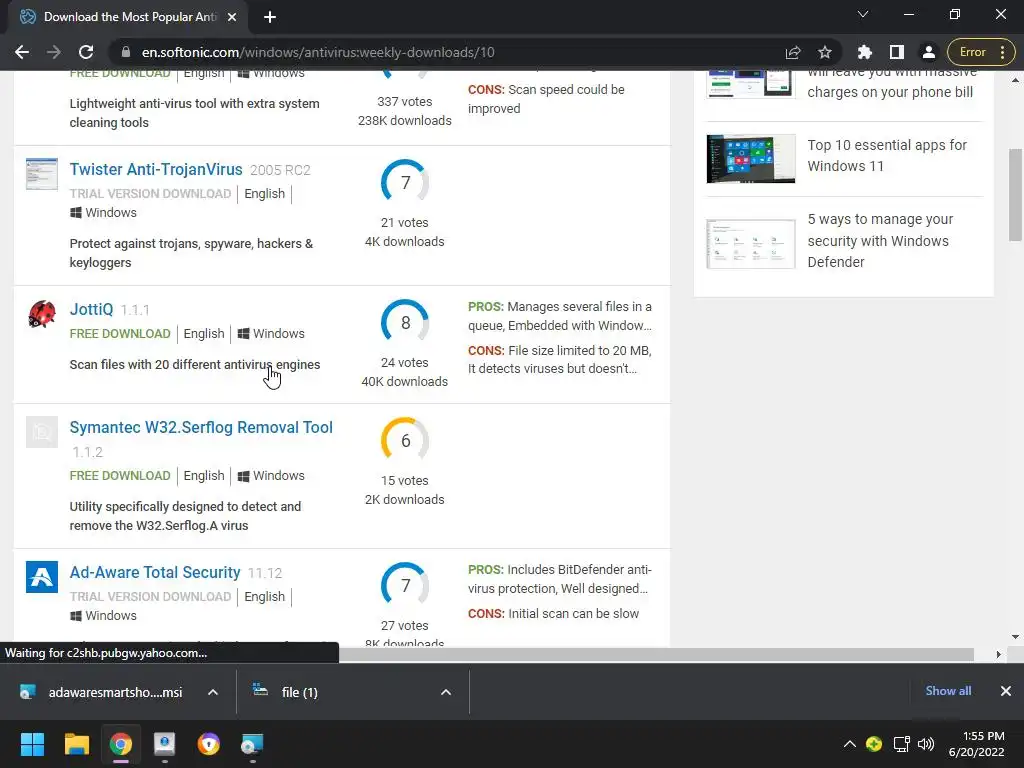Click the Twister Anti-TrojanVirus thumbnail icon
The height and width of the screenshot is (768, 1024).
point(42,174)
